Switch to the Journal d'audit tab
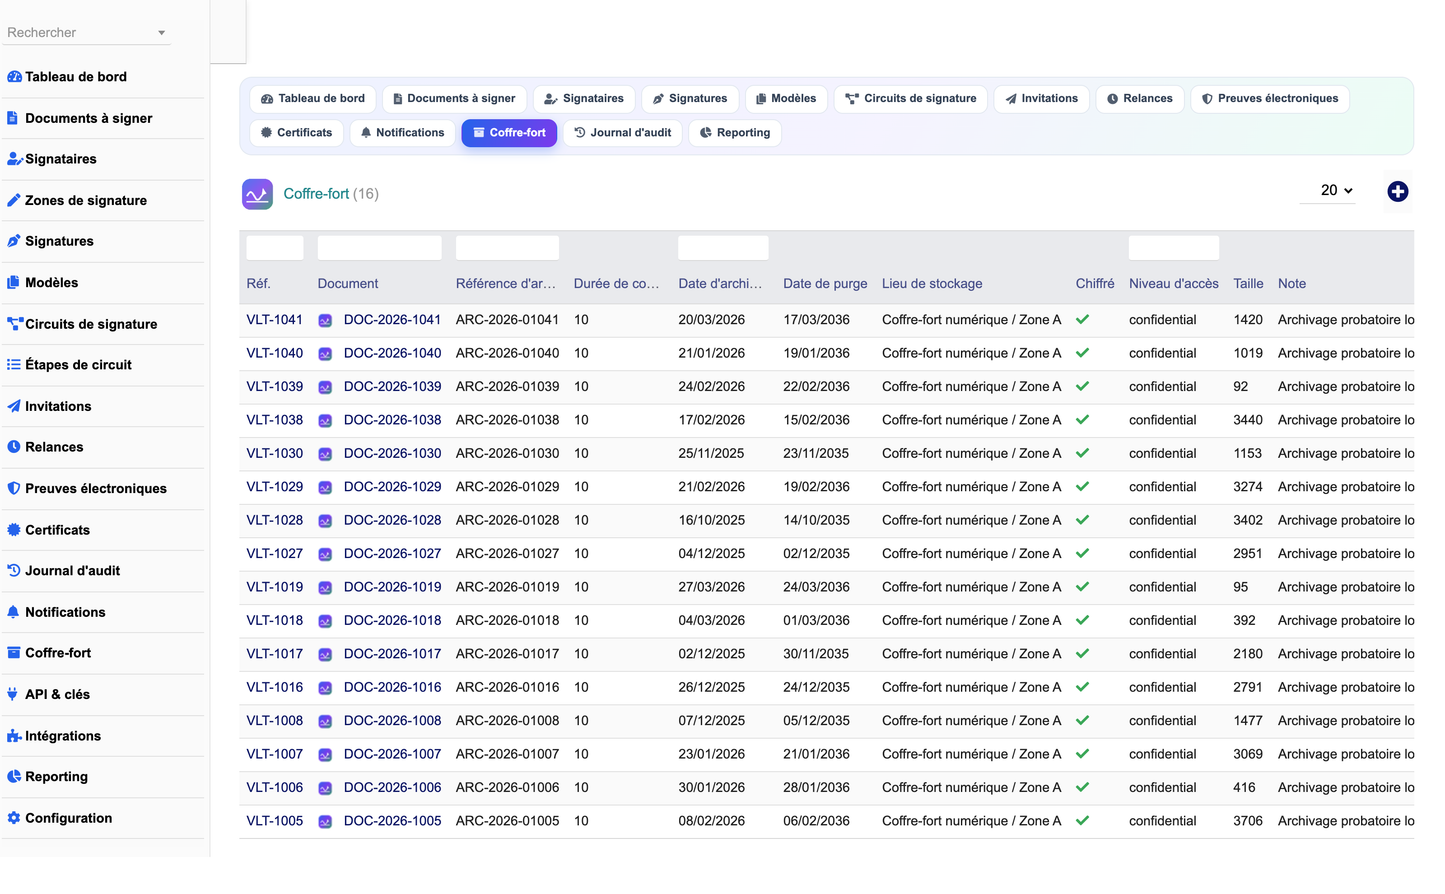 pos(623,133)
